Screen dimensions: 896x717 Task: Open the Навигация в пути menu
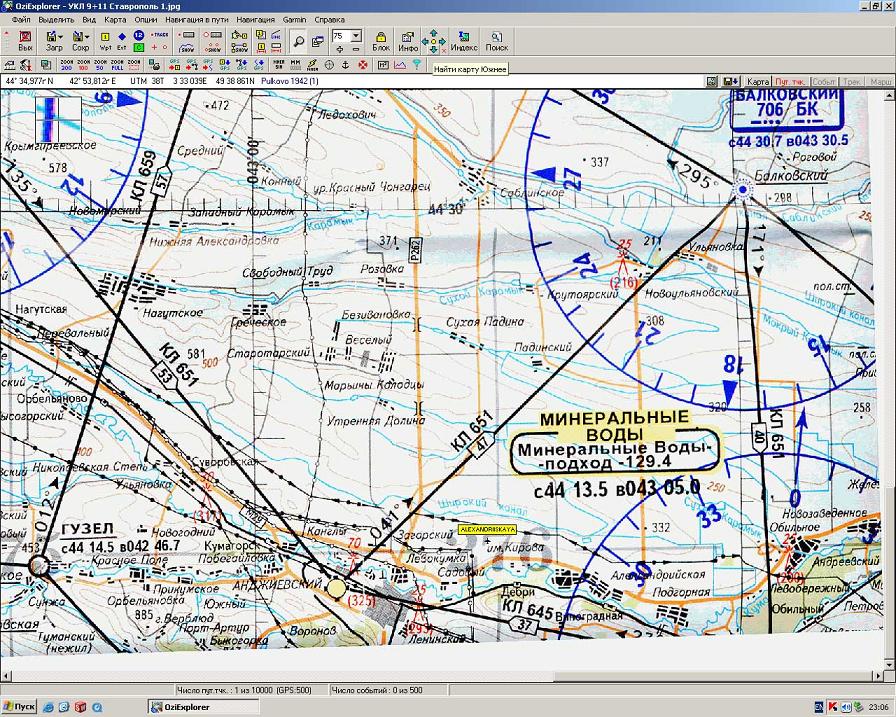coord(197,19)
